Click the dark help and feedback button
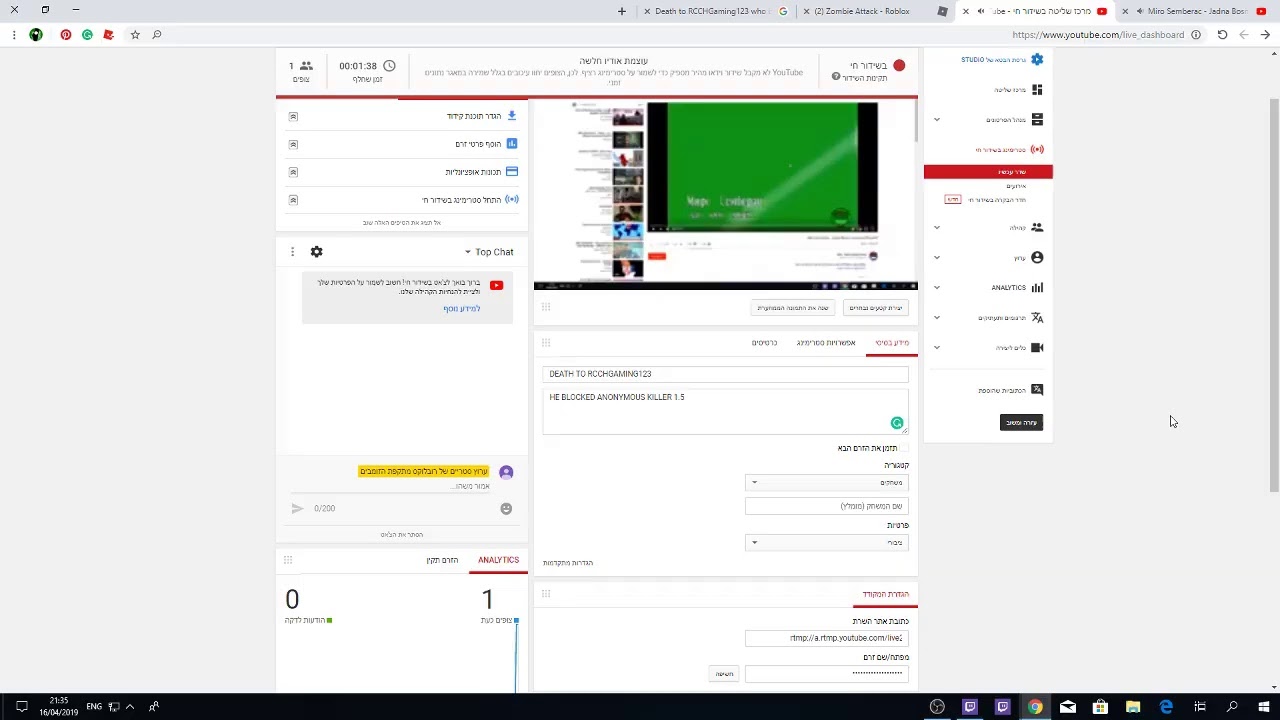This screenshot has height=720, width=1280. [1021, 422]
